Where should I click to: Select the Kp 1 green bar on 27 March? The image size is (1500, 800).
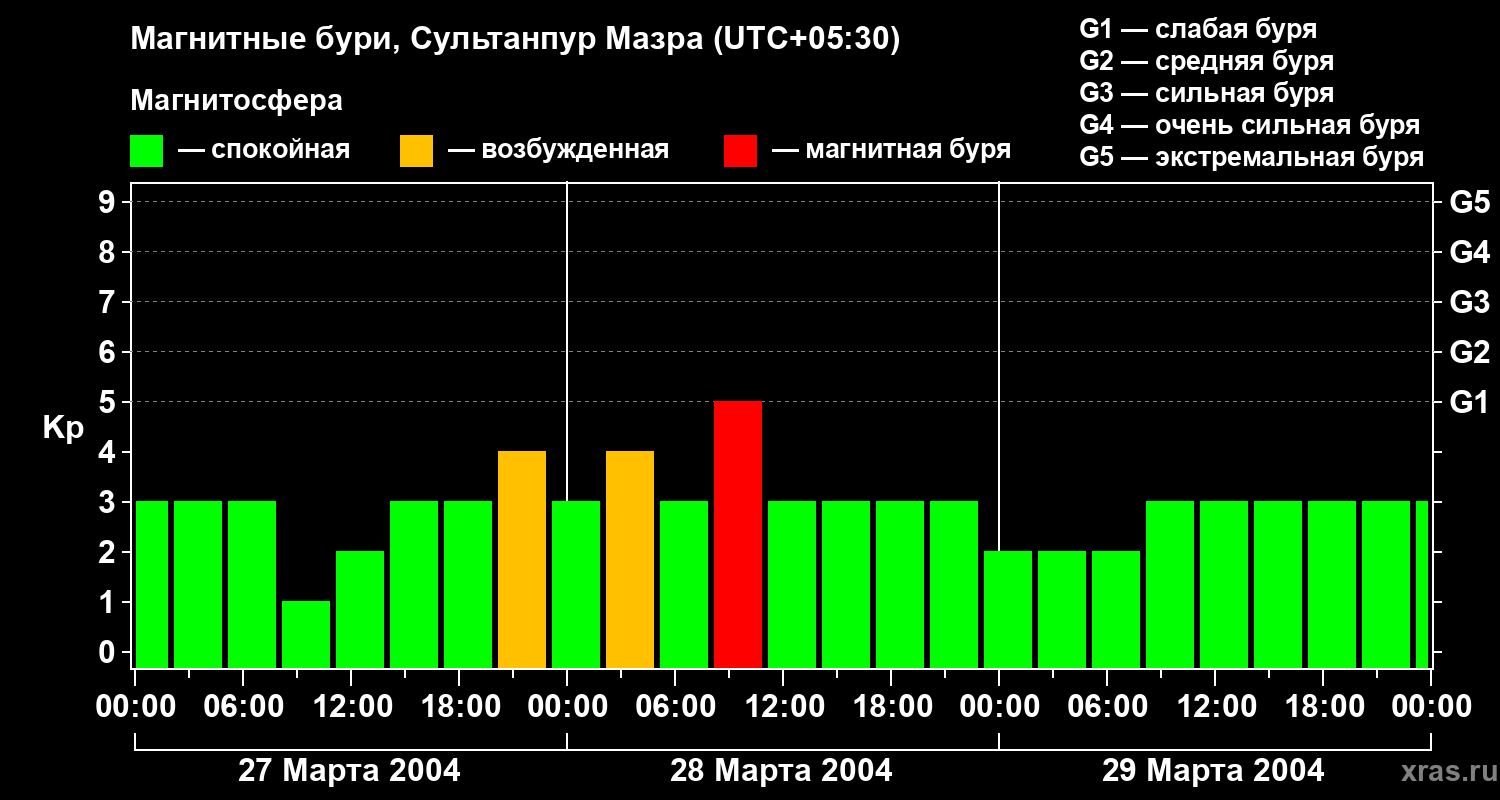(306, 635)
